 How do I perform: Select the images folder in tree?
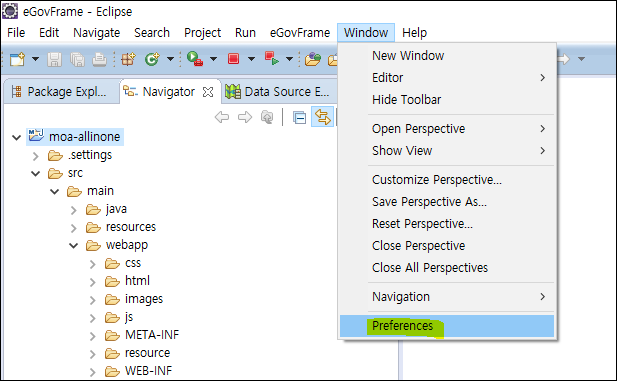pos(134,299)
